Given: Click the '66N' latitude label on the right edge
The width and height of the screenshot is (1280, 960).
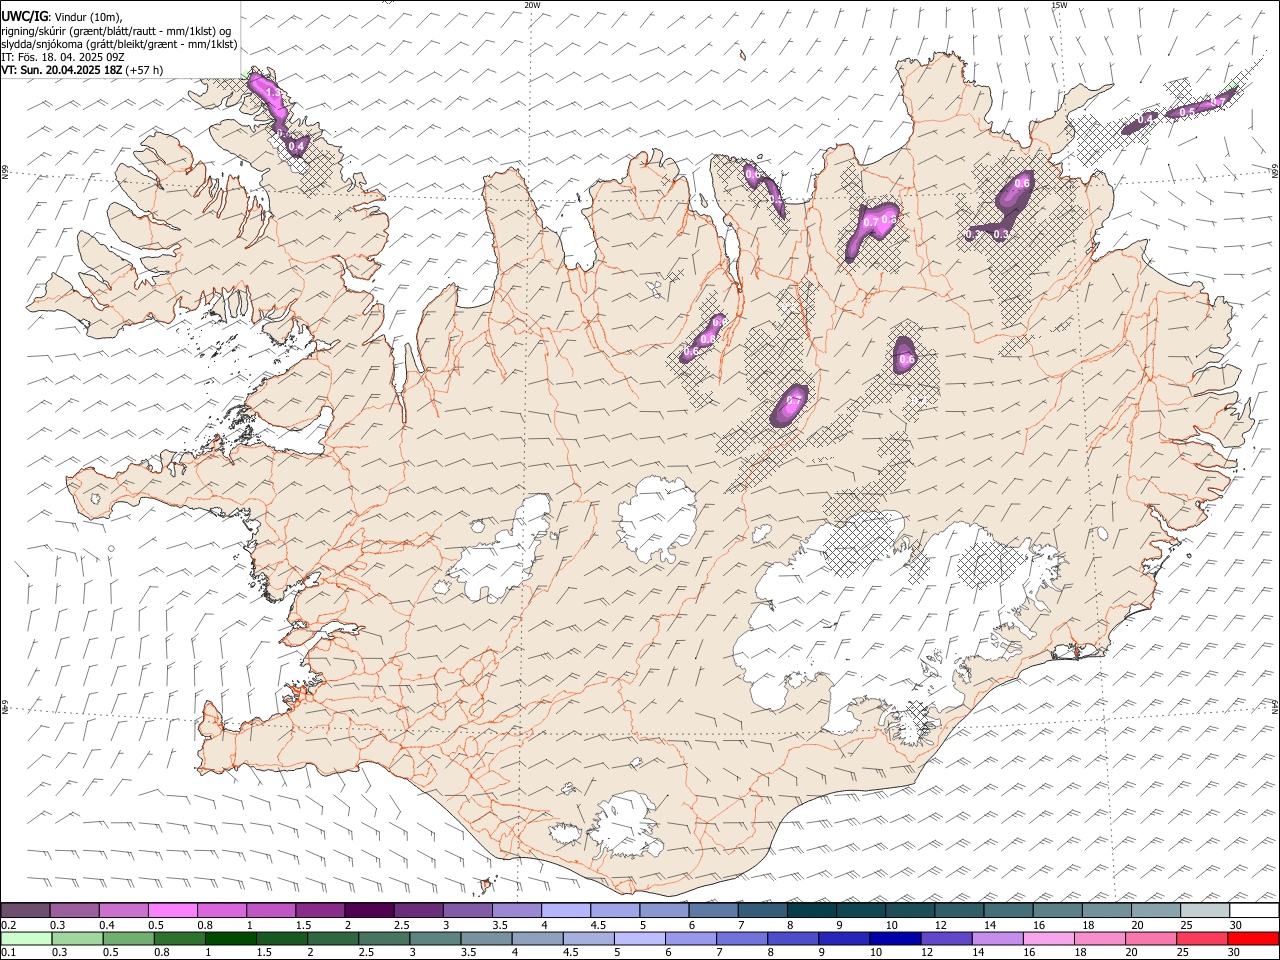Looking at the screenshot, I should tap(1275, 171).
